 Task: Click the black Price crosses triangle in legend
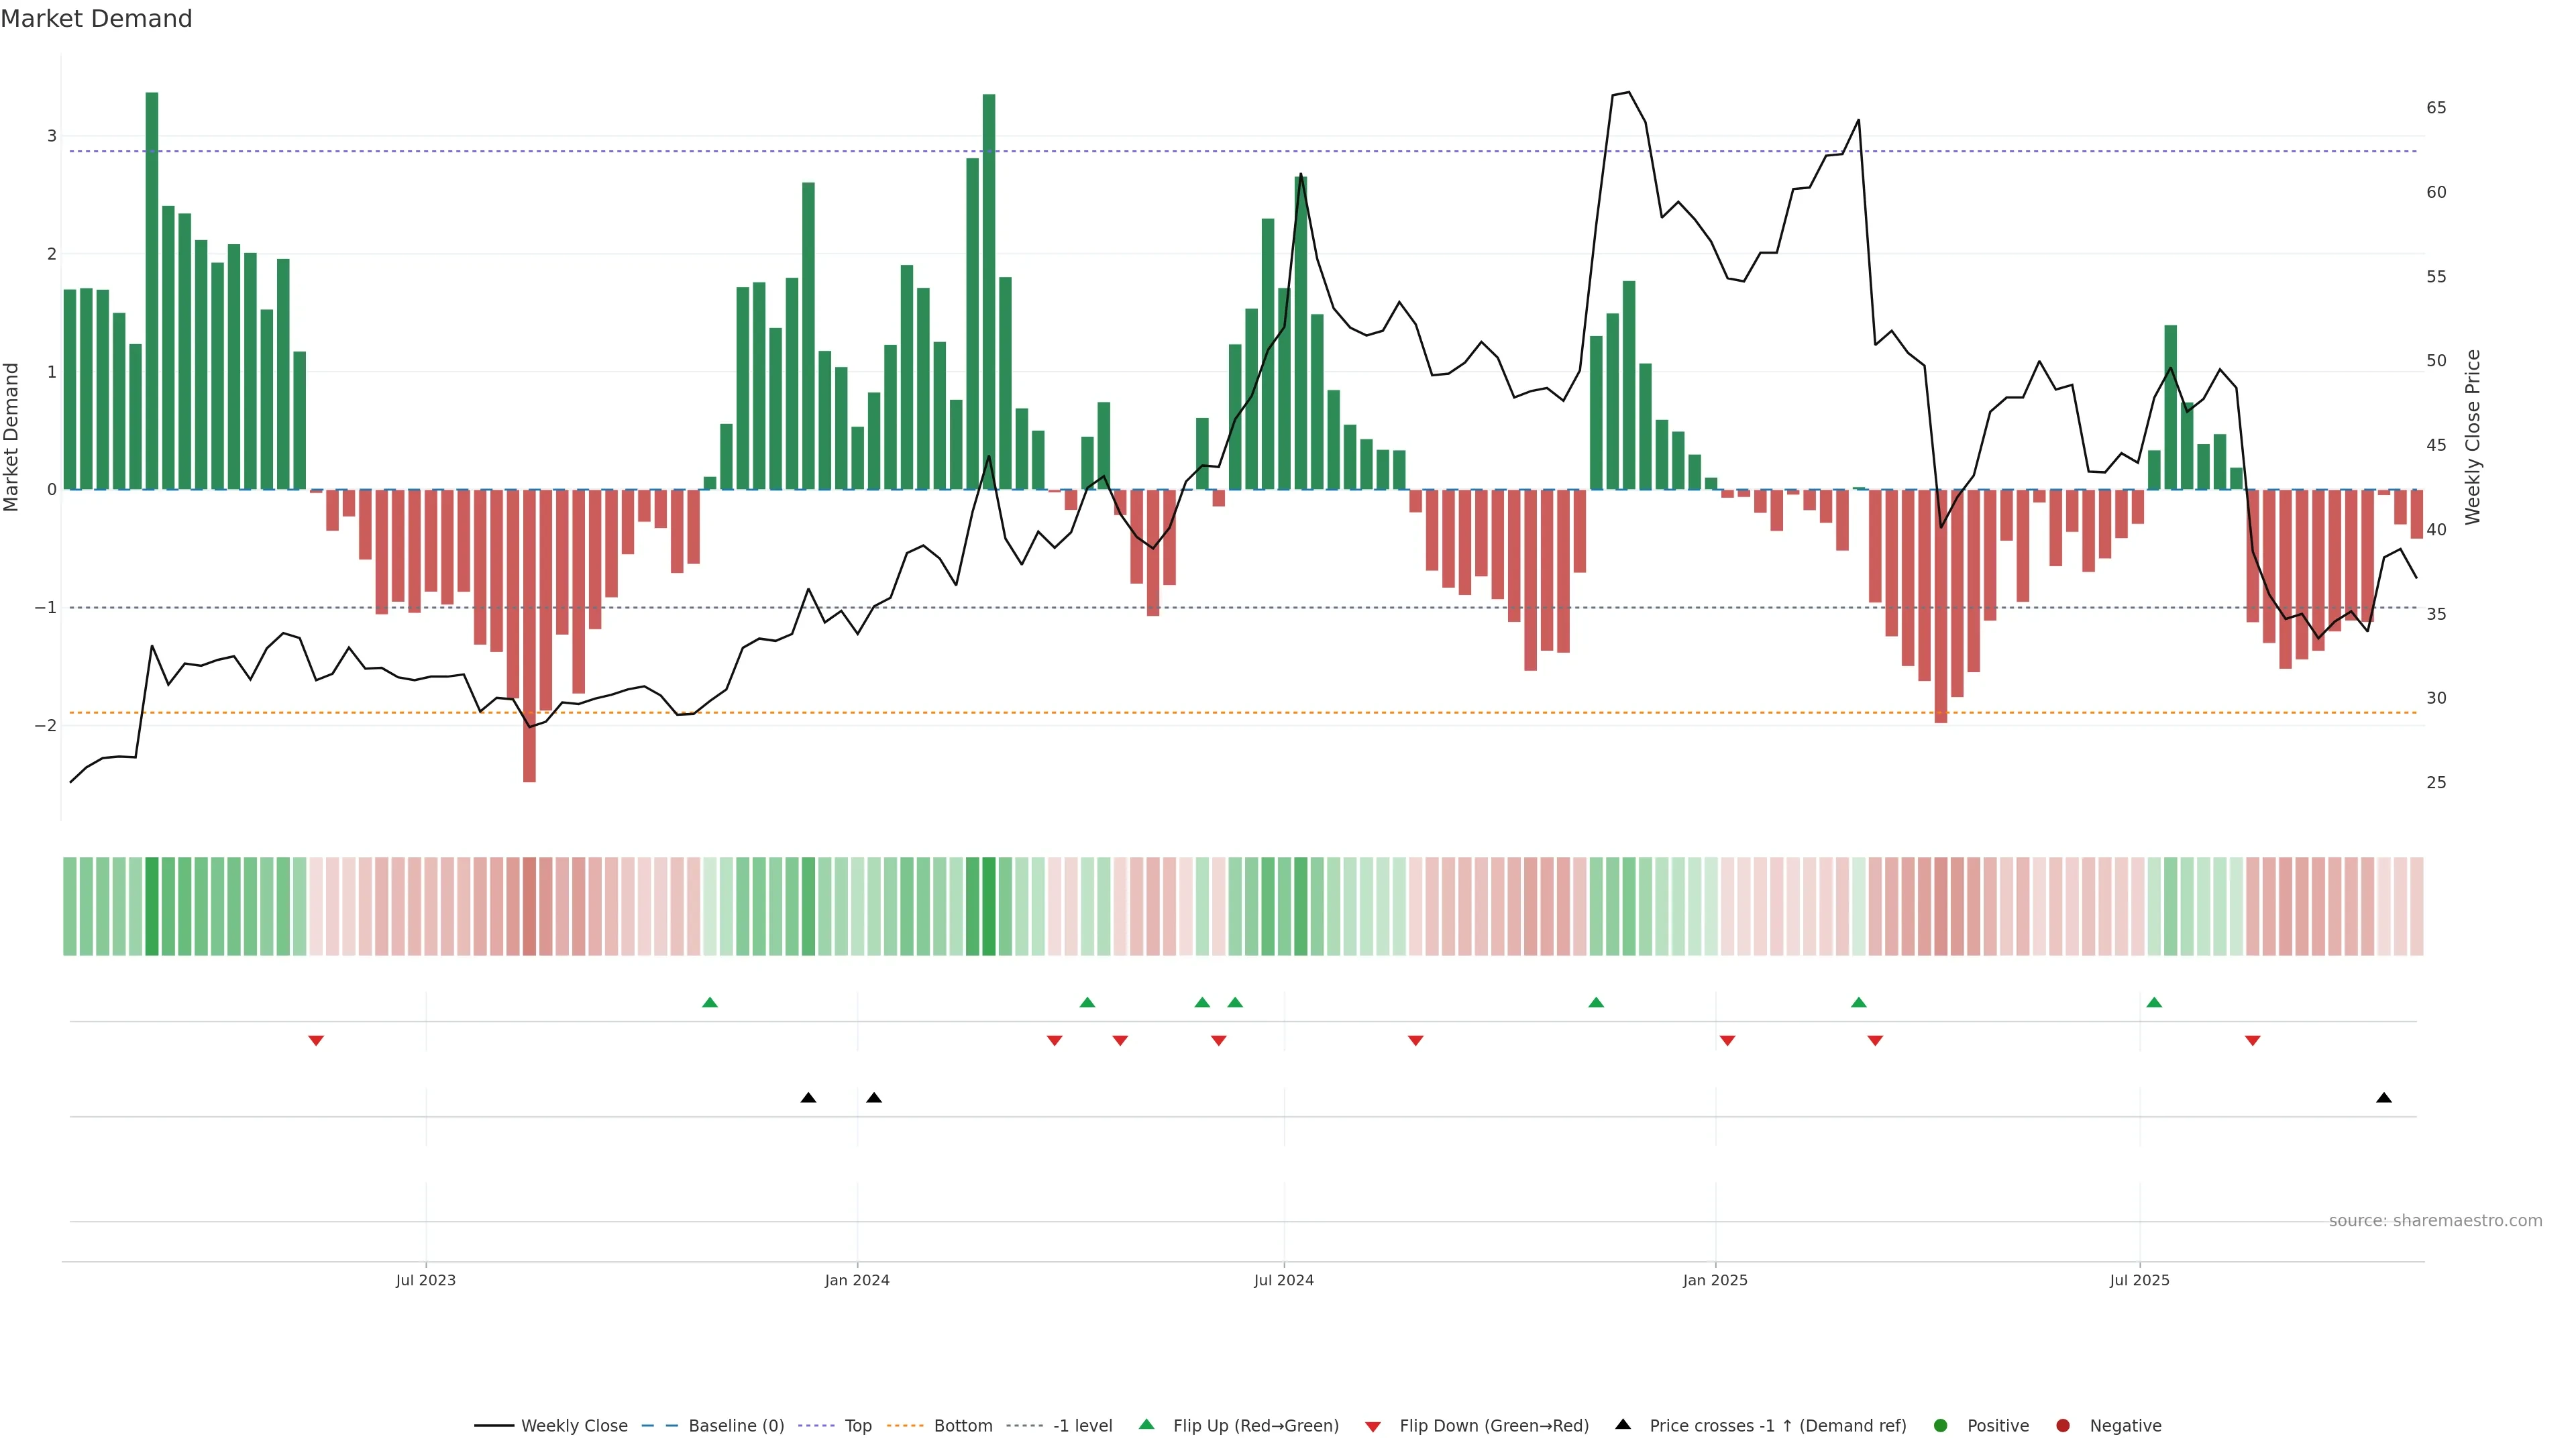pos(1623,1425)
